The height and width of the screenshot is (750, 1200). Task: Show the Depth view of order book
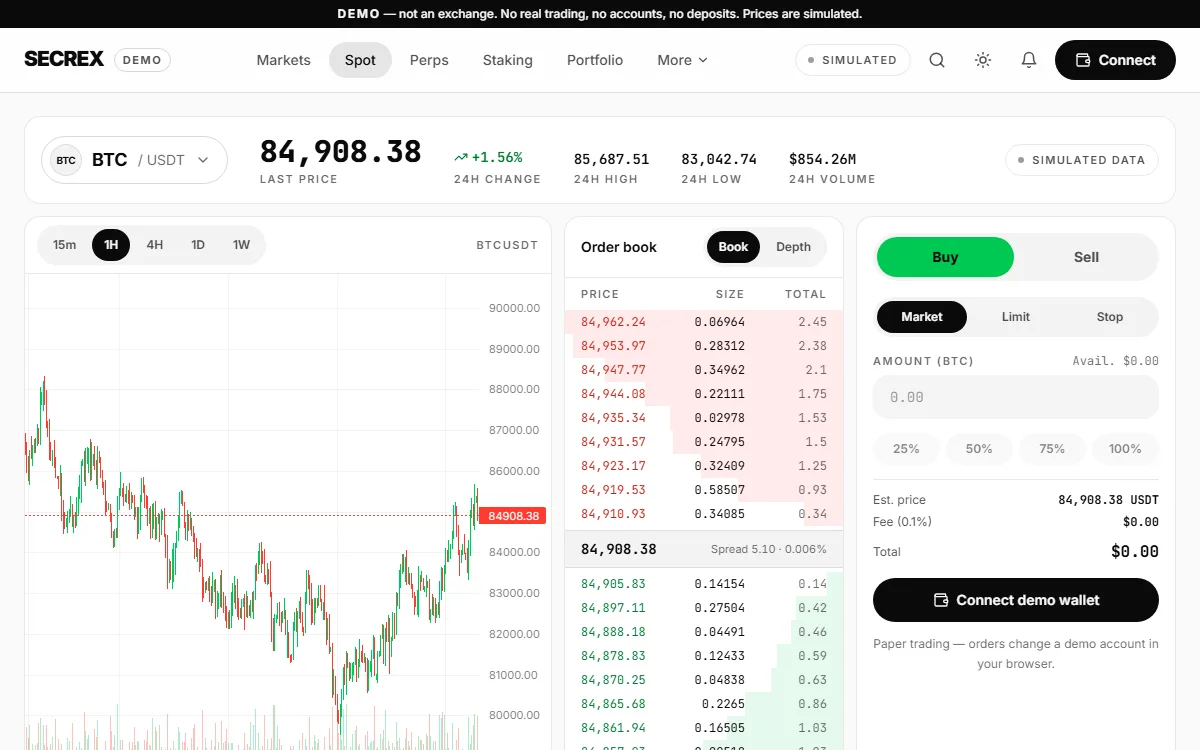point(794,247)
